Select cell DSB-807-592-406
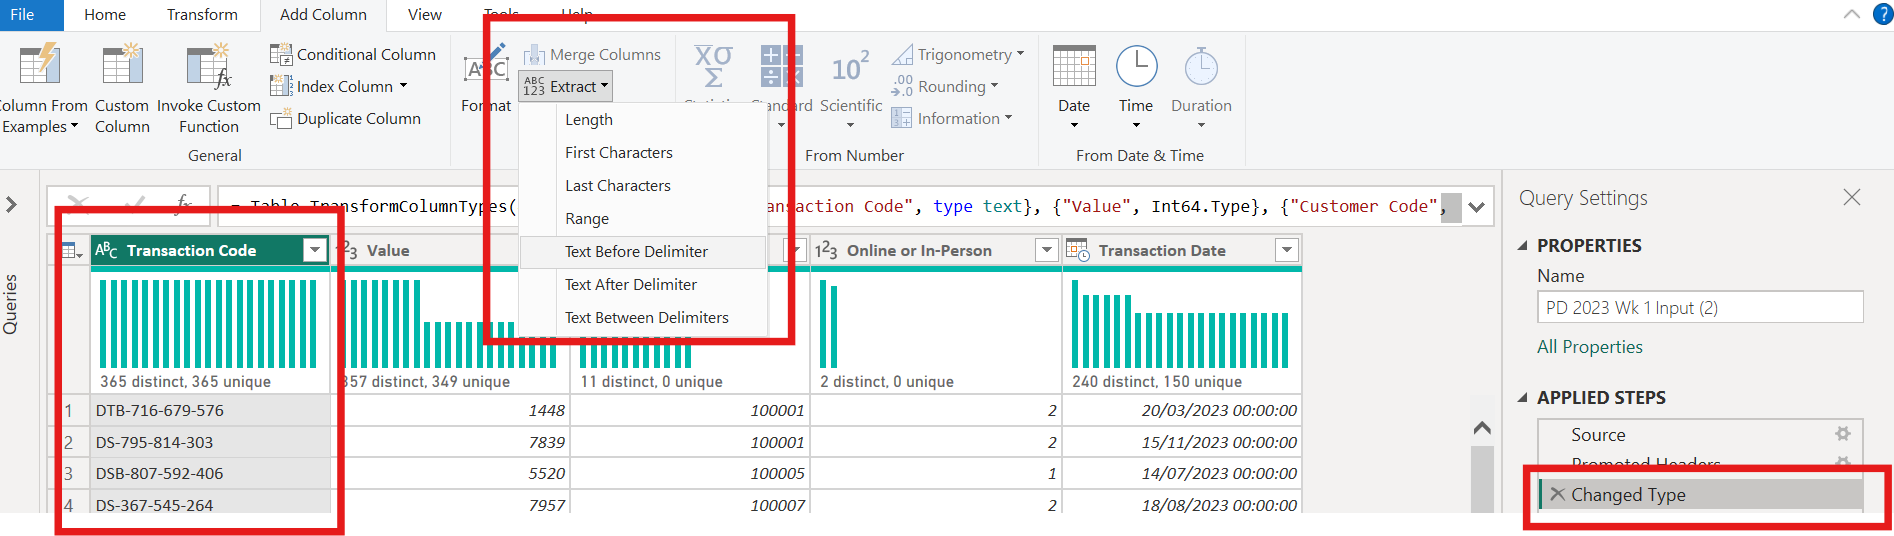This screenshot has width=1894, height=536. [x=210, y=473]
